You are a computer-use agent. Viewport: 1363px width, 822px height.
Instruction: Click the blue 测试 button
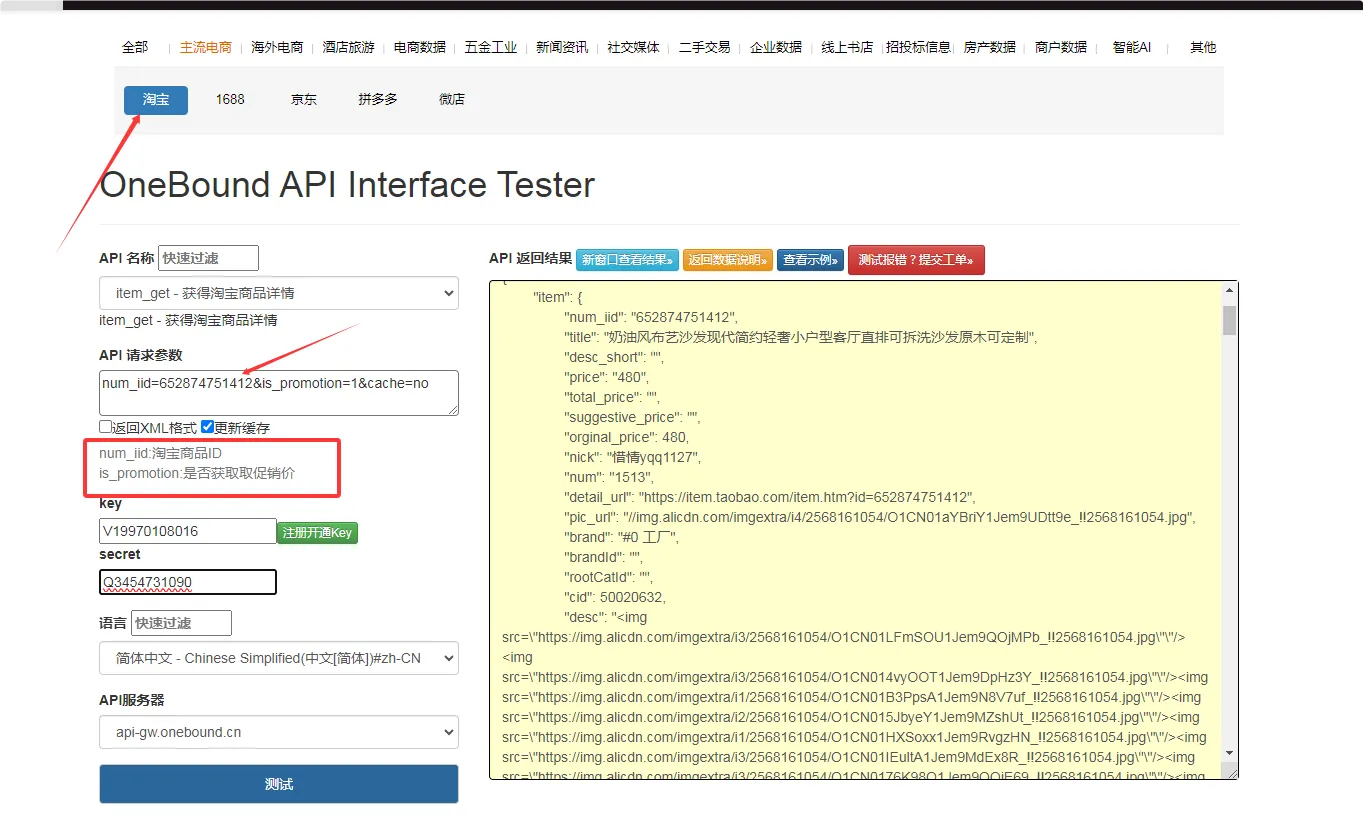point(279,784)
